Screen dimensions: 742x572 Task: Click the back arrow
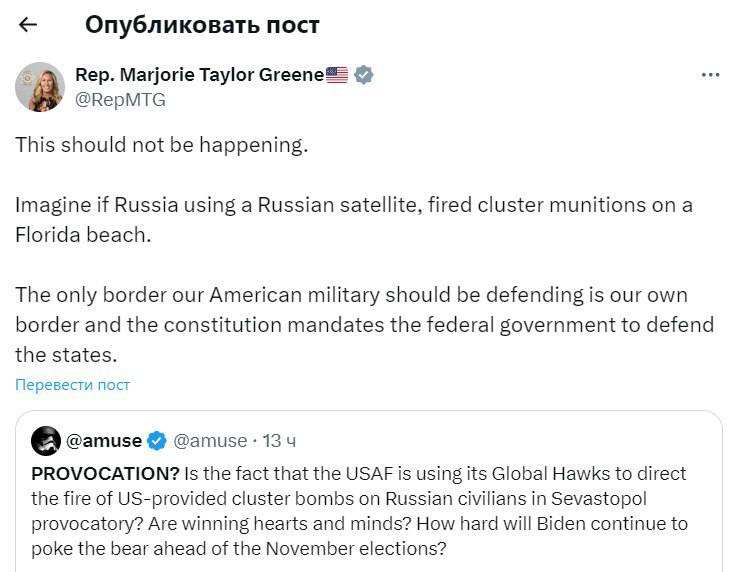(x=28, y=25)
